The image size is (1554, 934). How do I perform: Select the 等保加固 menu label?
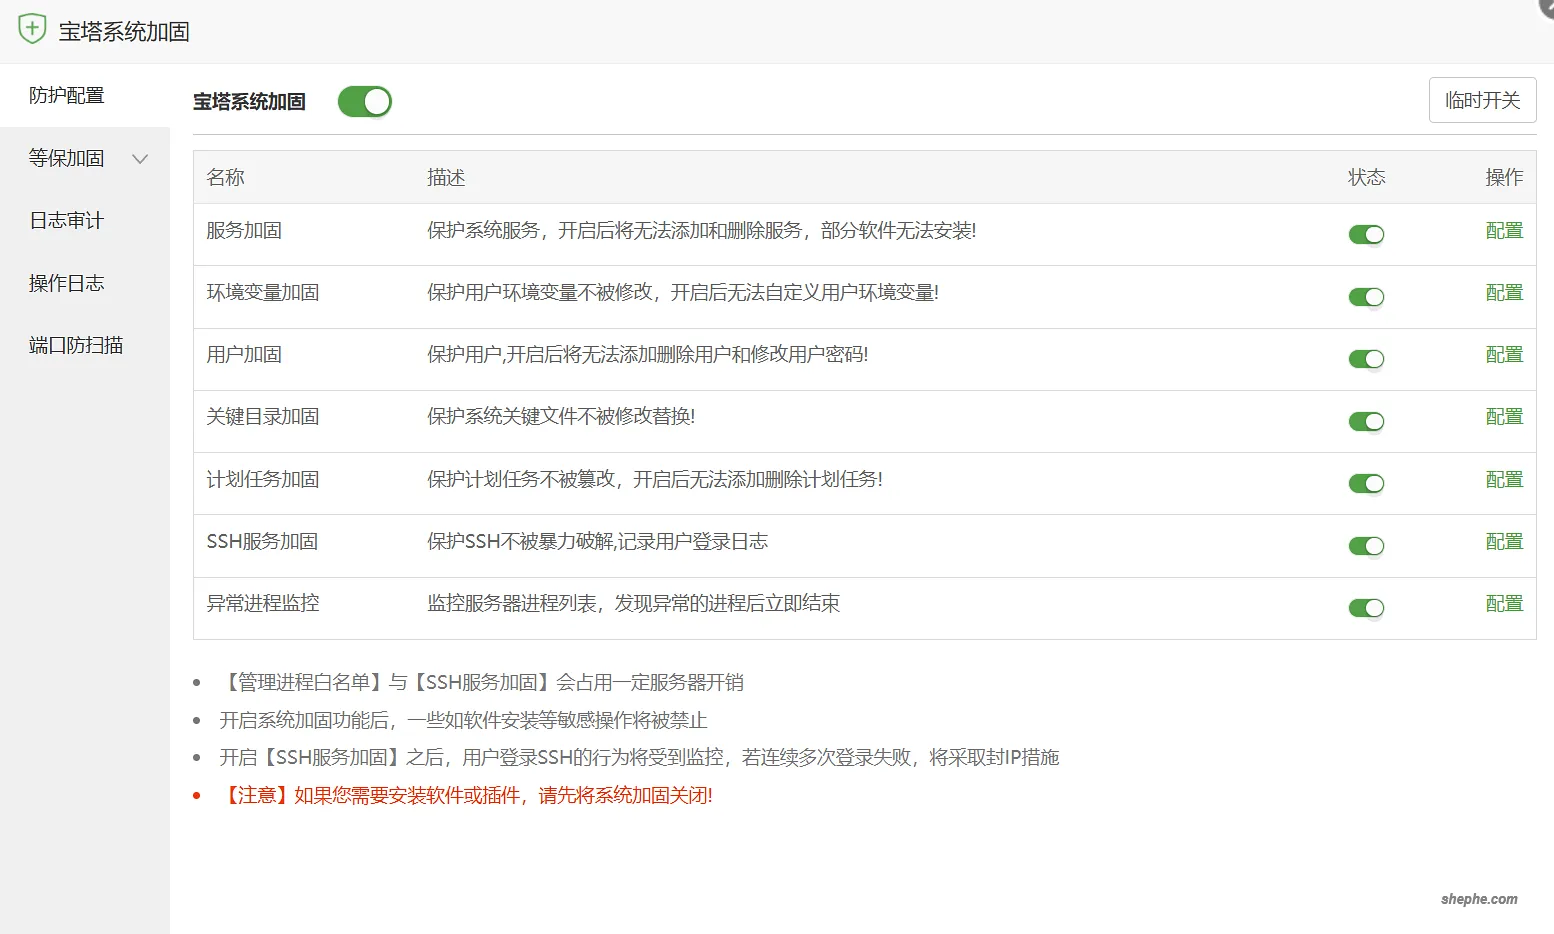[x=67, y=159]
